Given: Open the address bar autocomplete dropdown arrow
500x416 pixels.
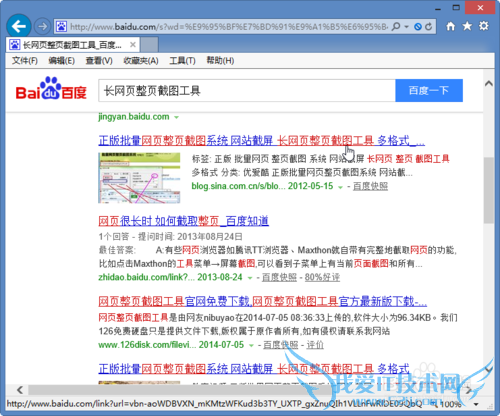Looking at the screenshot, I should pos(406,26).
